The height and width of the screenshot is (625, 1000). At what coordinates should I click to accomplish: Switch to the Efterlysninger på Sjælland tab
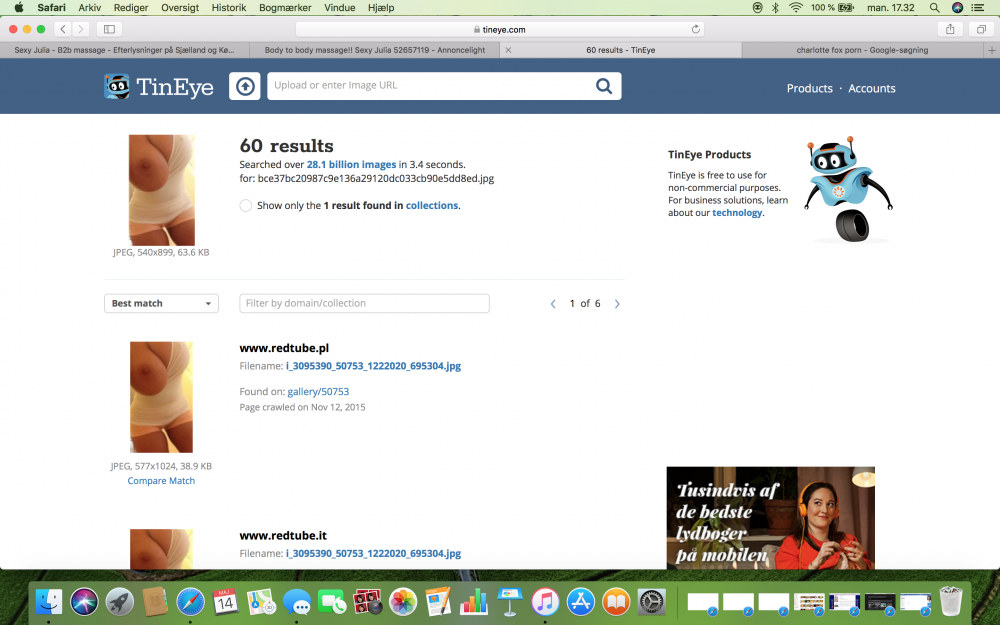124,50
